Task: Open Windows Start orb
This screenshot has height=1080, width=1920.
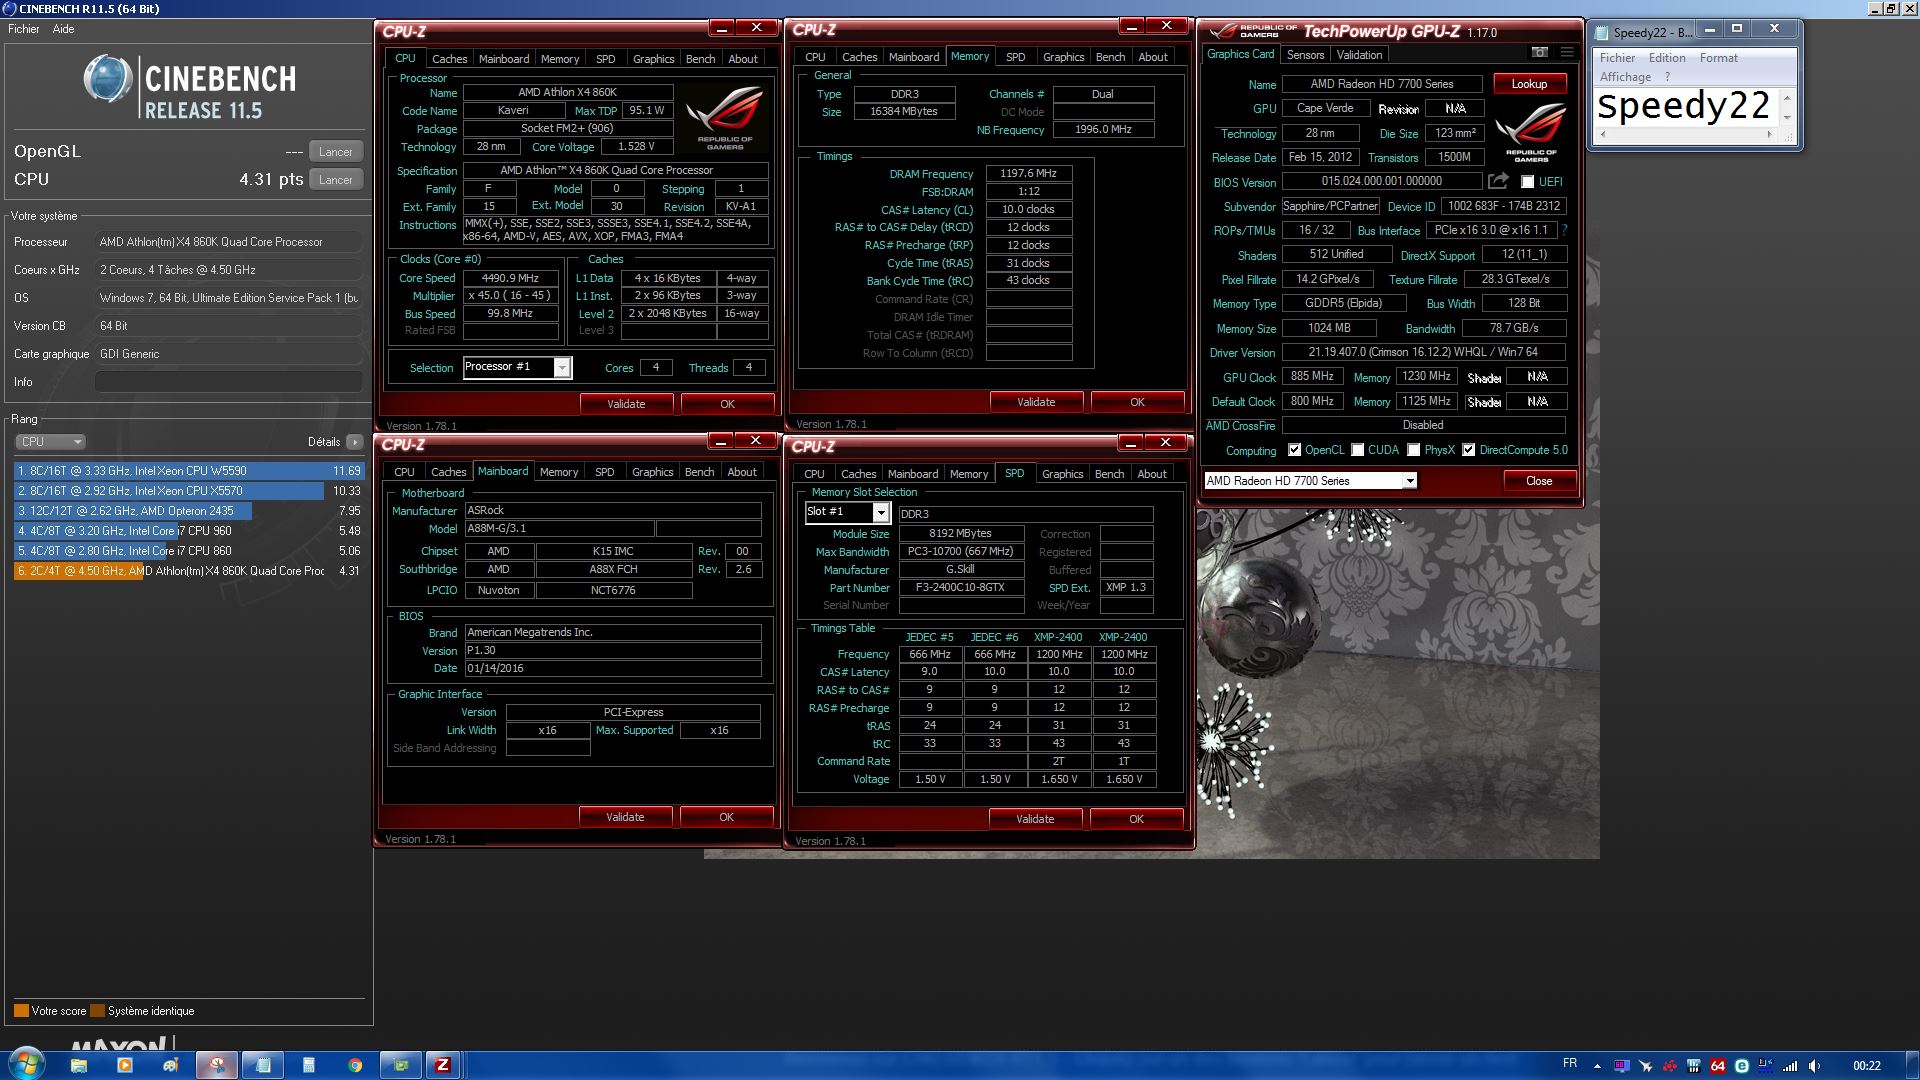Action: pyautogui.click(x=26, y=1064)
